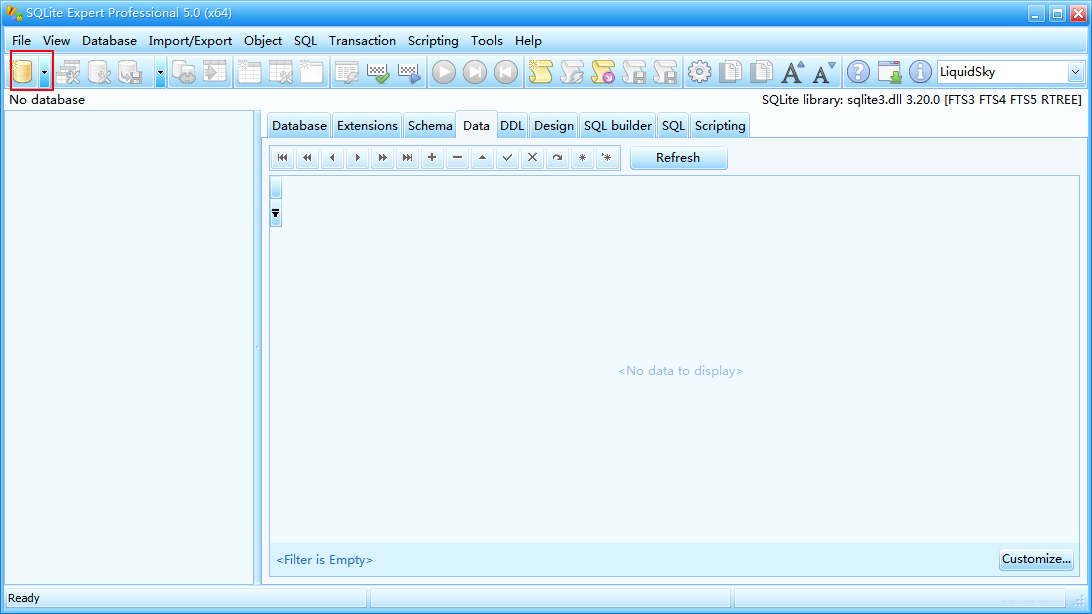Click the second save script as icon
The image size is (1092, 614).
[666, 72]
